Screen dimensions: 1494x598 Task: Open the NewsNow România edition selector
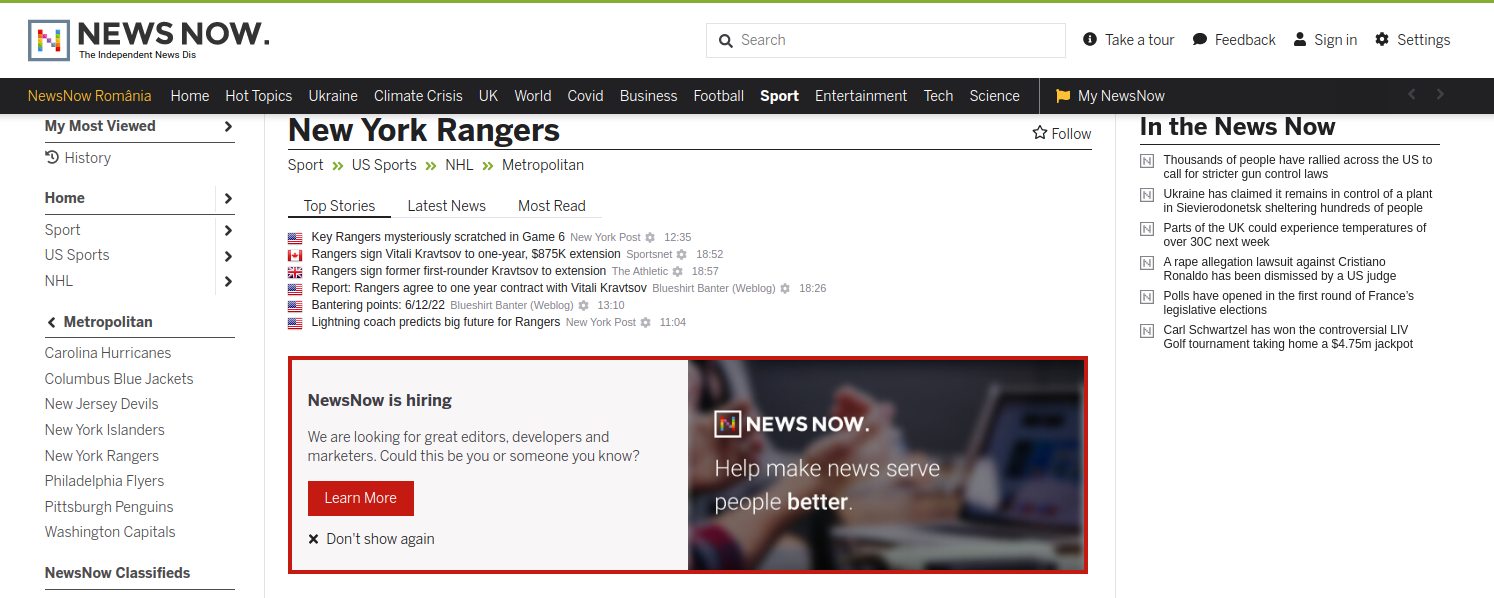click(x=90, y=96)
